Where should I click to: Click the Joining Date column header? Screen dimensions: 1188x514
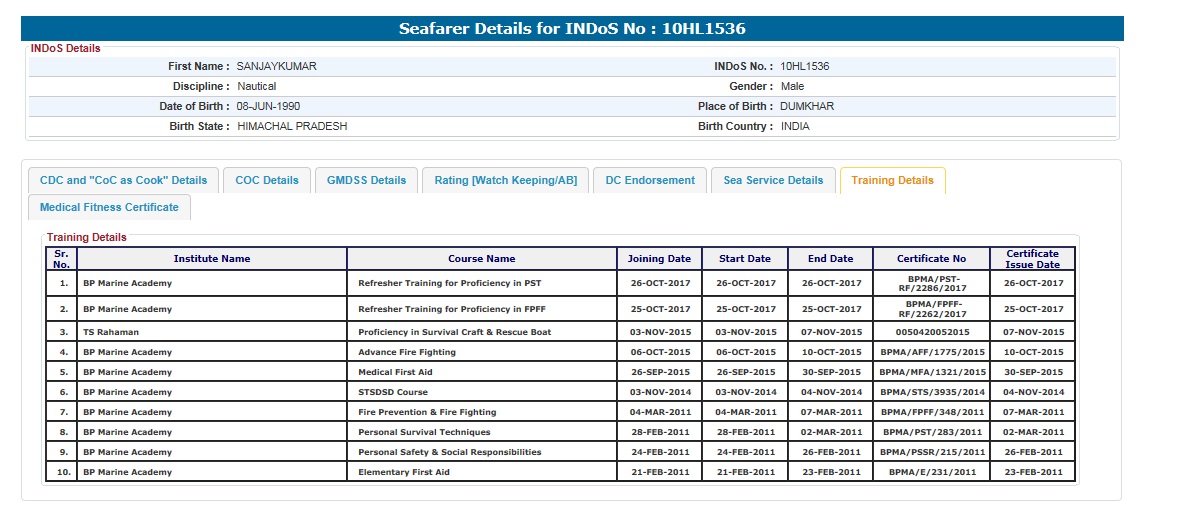(x=659, y=259)
